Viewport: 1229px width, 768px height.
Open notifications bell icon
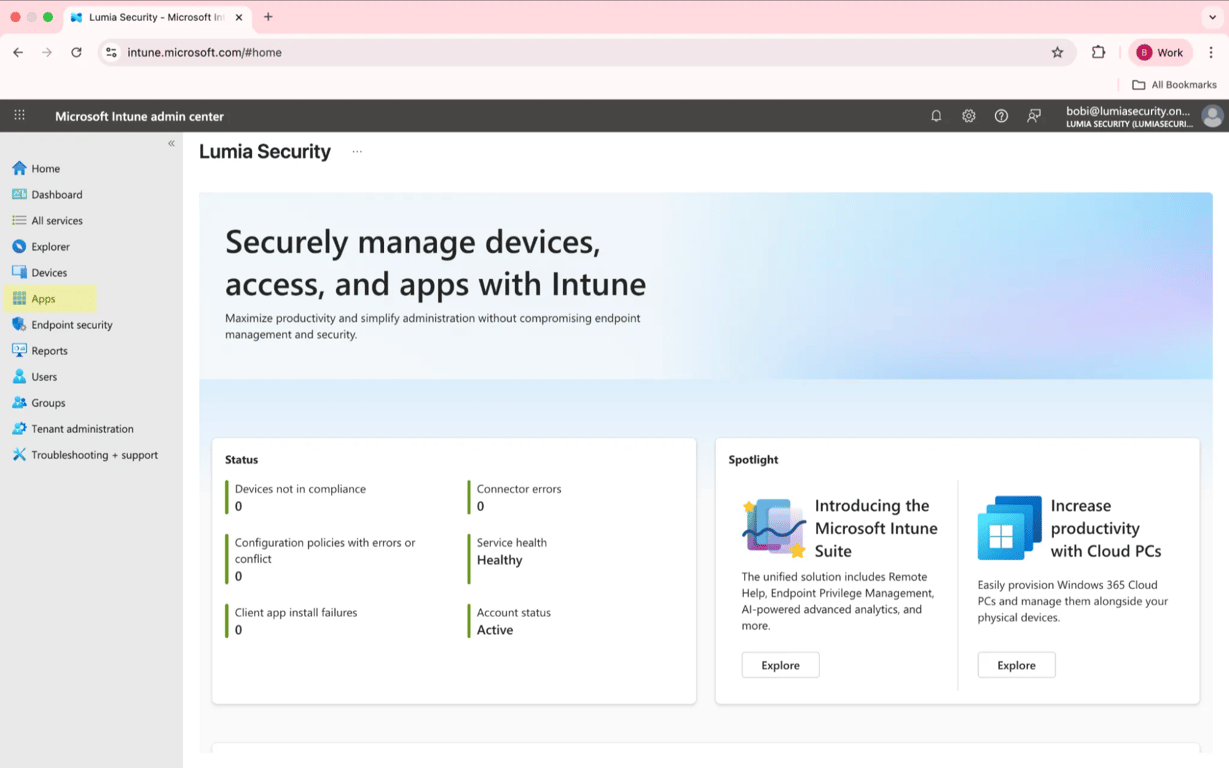pyautogui.click(x=936, y=116)
